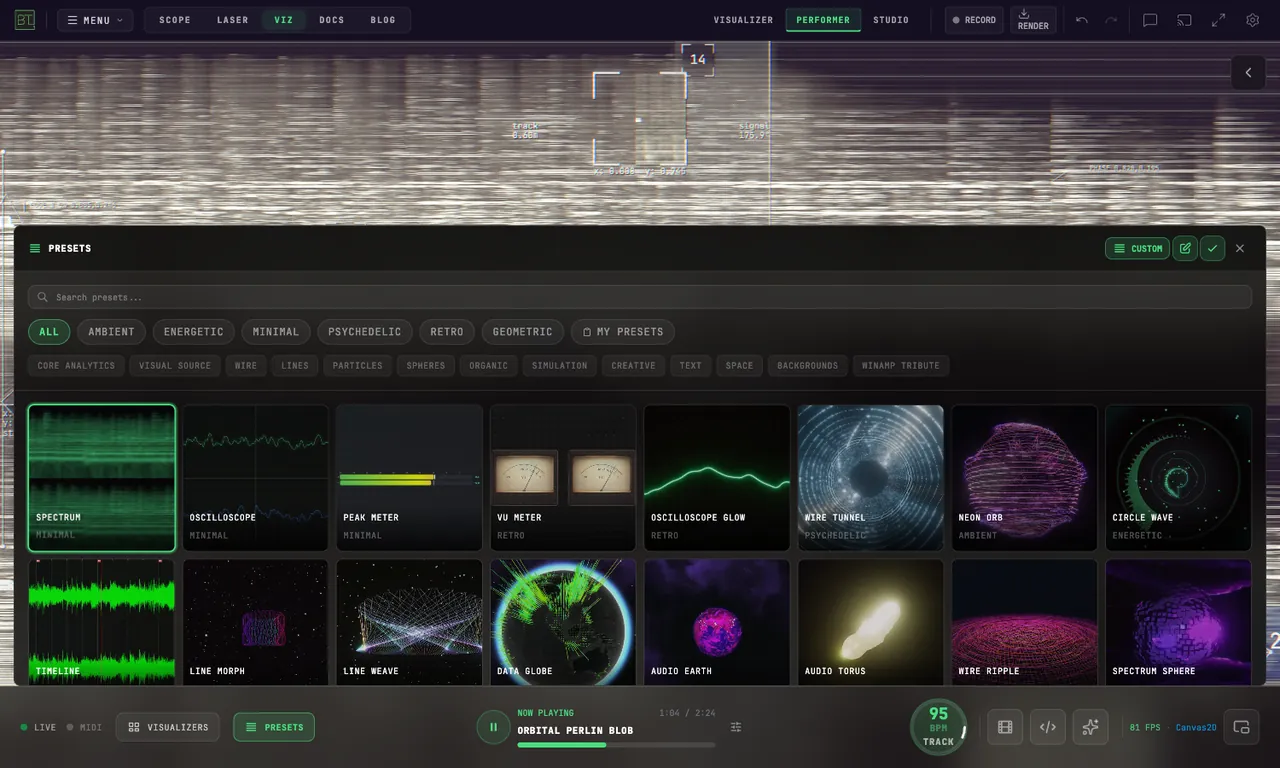Image resolution: width=1280 pixels, height=768 pixels.
Task: Open the VISUALIZERS grid button
Action: 168,727
